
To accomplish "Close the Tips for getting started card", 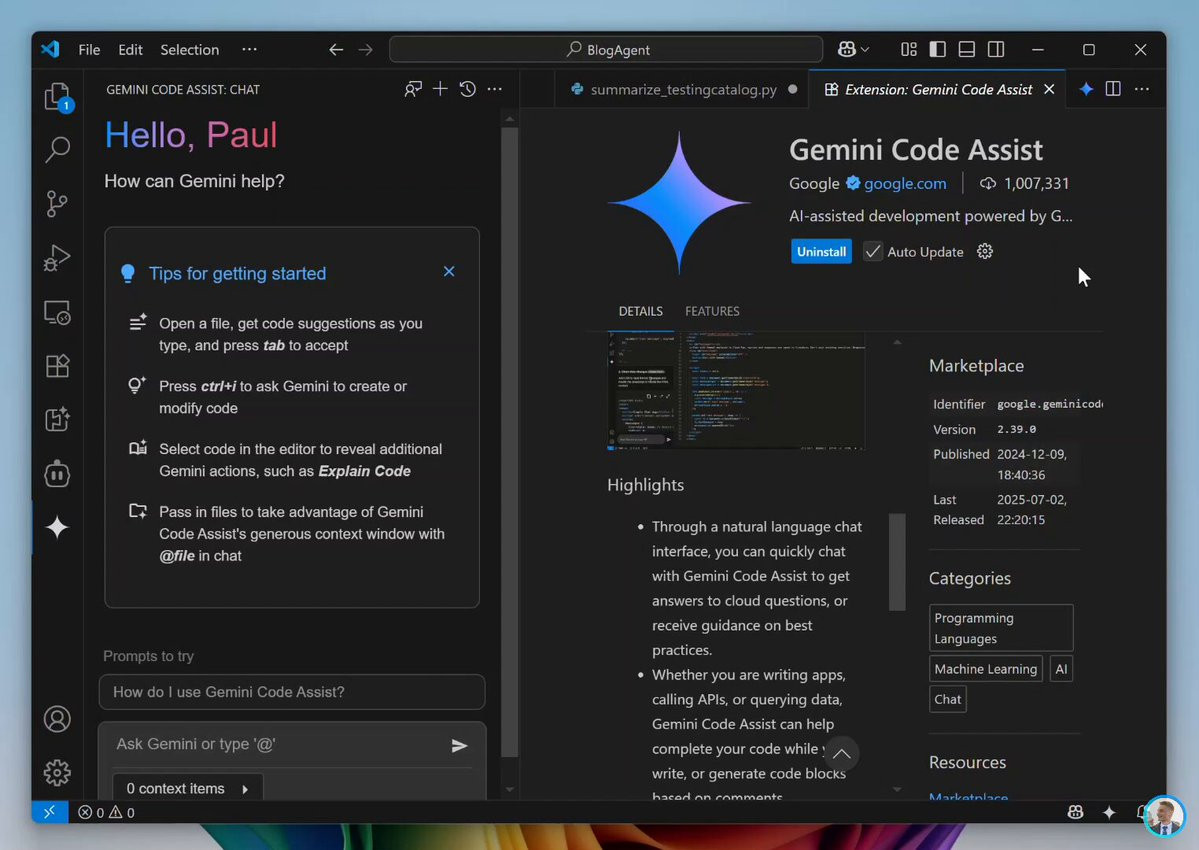I will click(449, 271).
